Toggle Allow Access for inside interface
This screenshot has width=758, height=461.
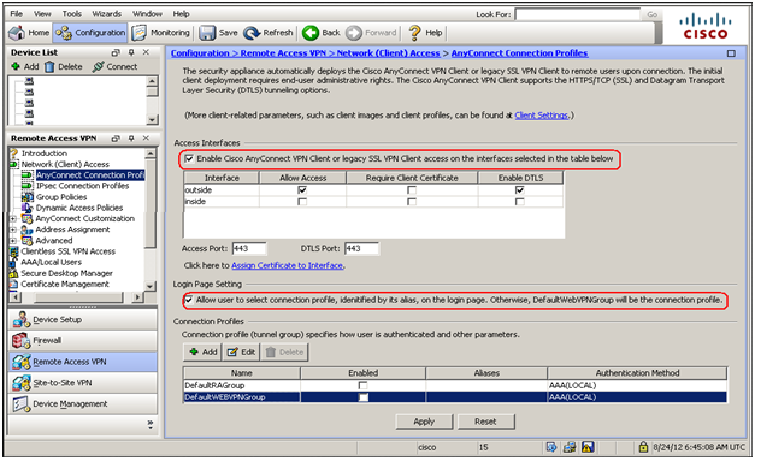pyautogui.click(x=302, y=201)
